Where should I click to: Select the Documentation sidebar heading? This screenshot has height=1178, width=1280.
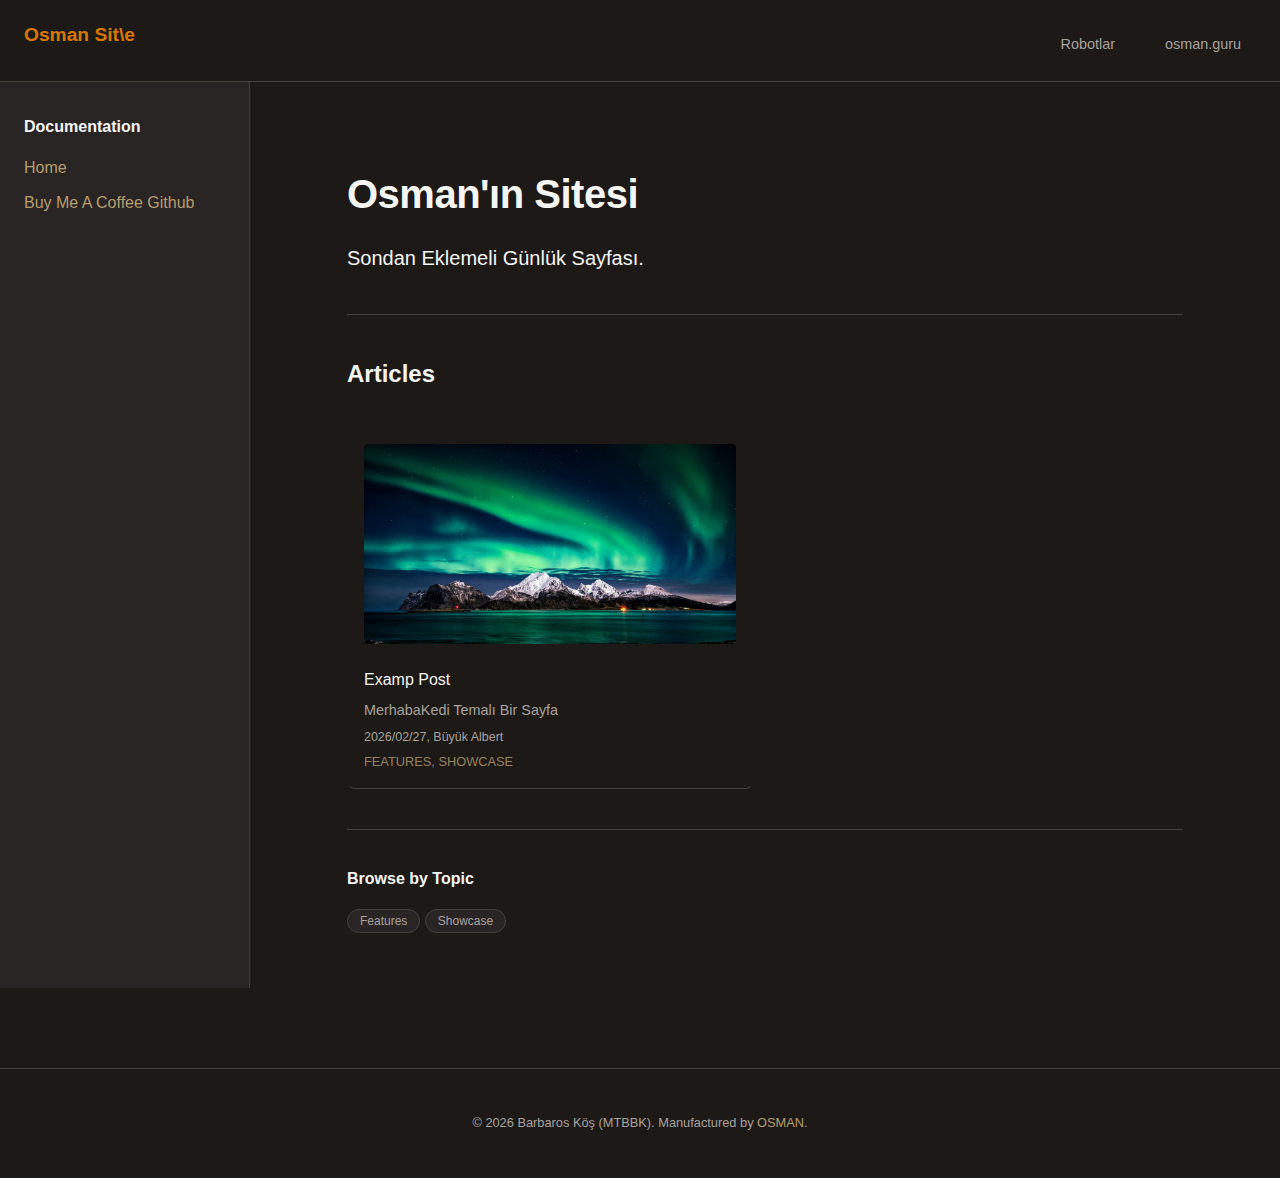point(82,126)
